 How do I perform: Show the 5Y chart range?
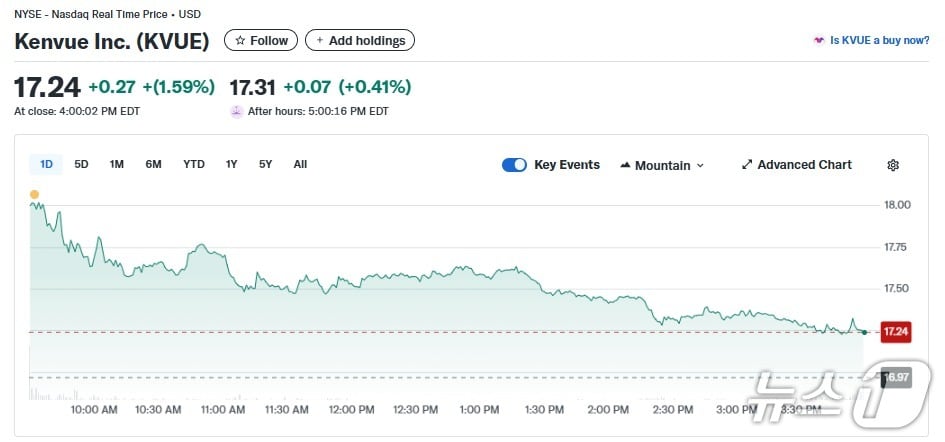[x=266, y=164]
